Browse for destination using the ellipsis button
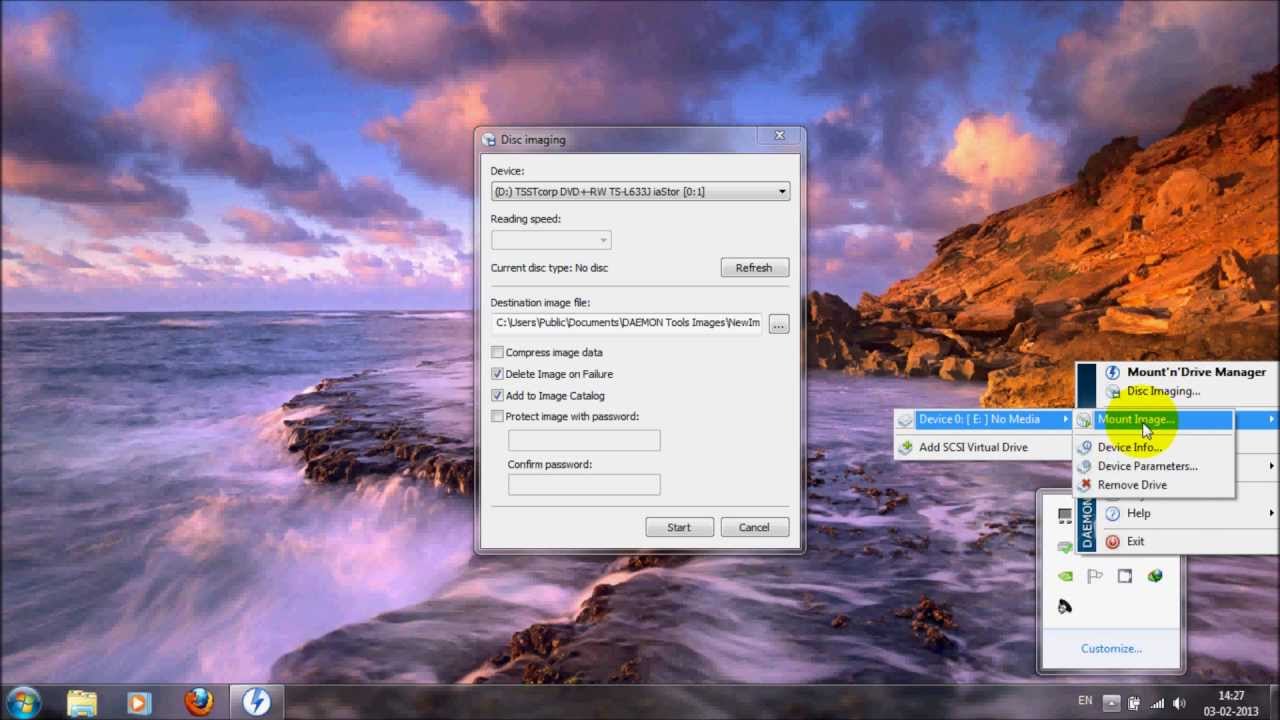The width and height of the screenshot is (1280, 720). [x=779, y=324]
